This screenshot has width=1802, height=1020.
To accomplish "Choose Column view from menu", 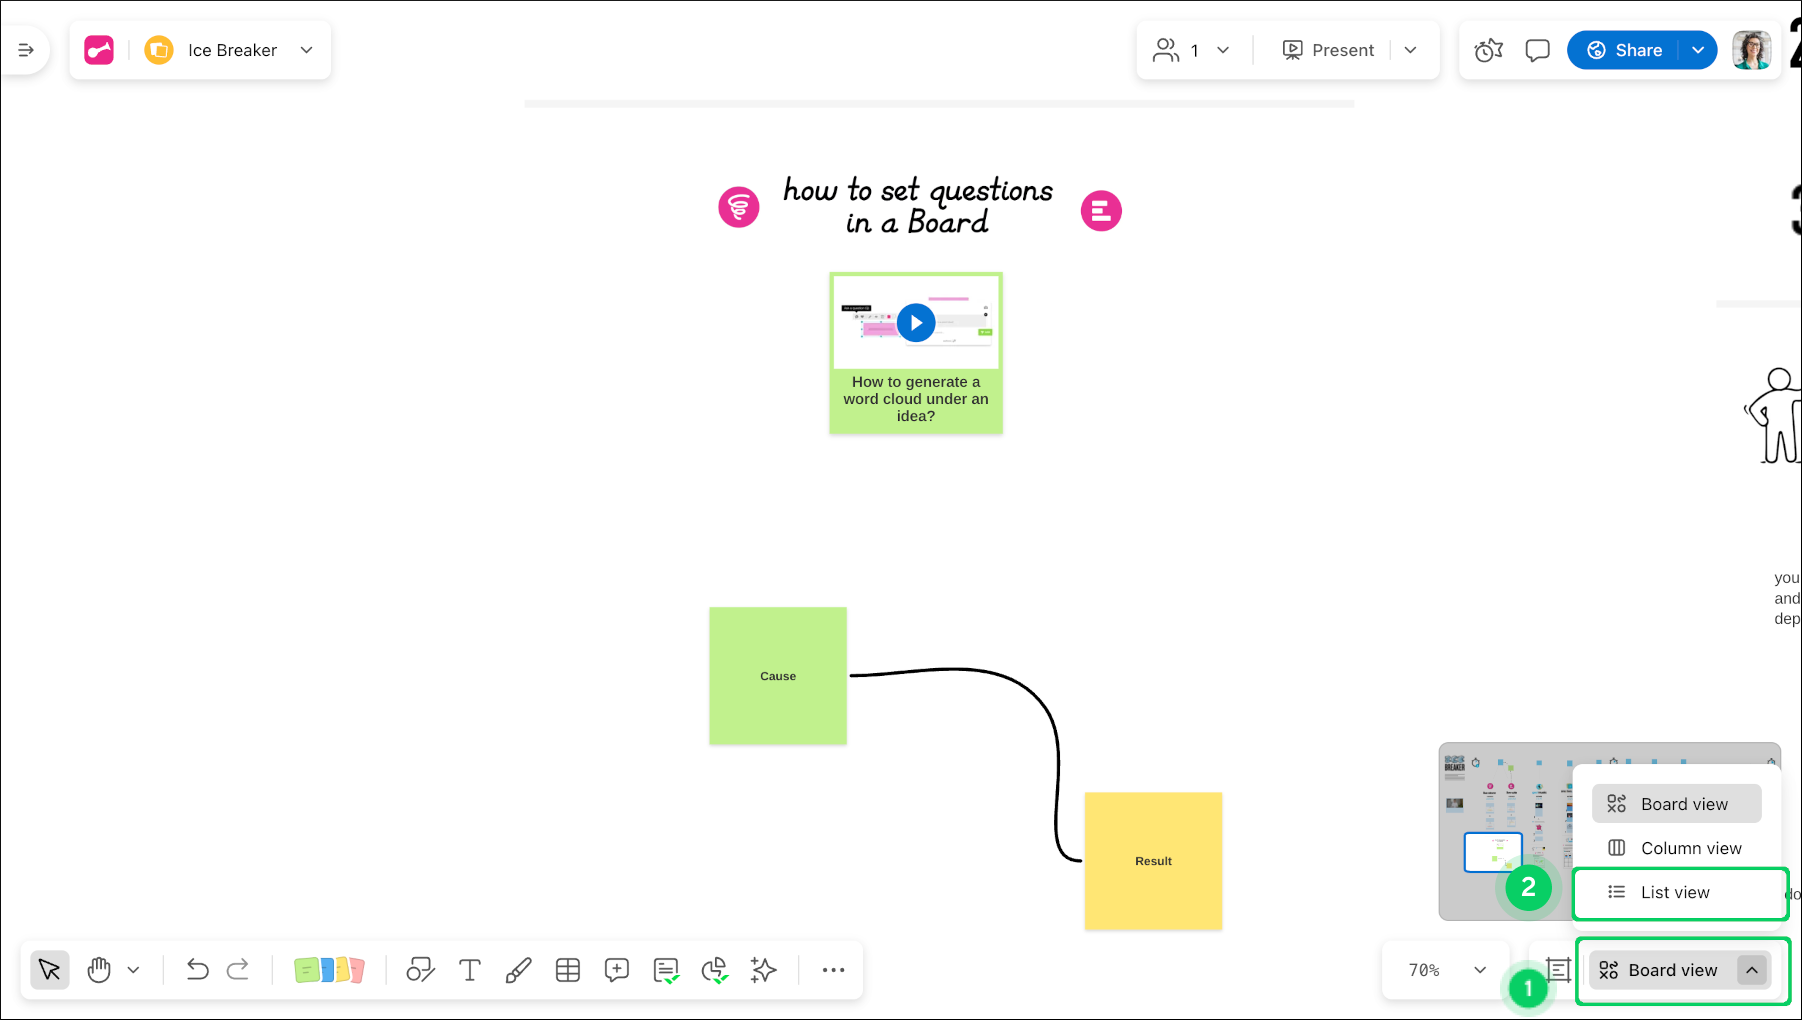I will pyautogui.click(x=1690, y=848).
